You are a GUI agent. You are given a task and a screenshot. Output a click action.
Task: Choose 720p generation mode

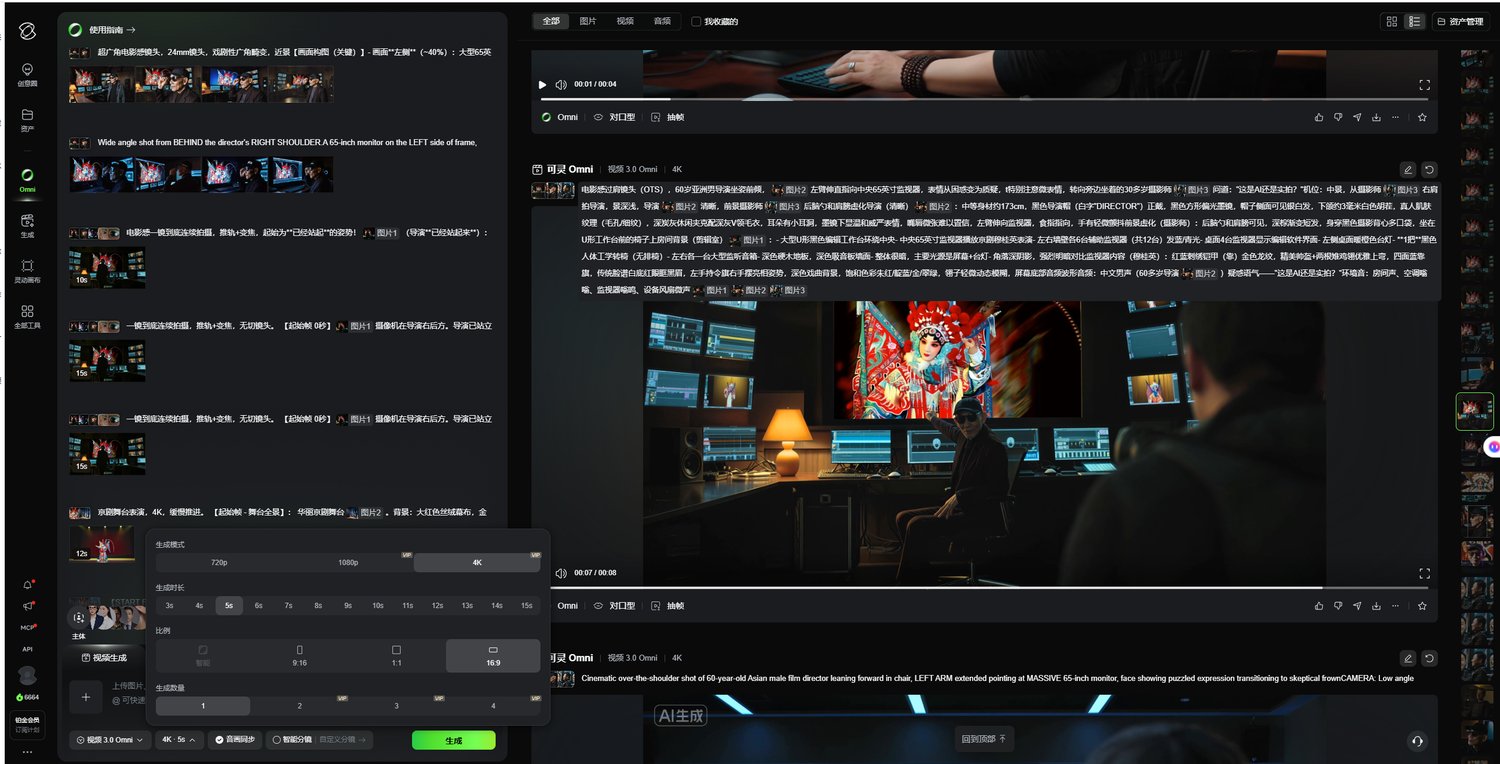(218, 562)
